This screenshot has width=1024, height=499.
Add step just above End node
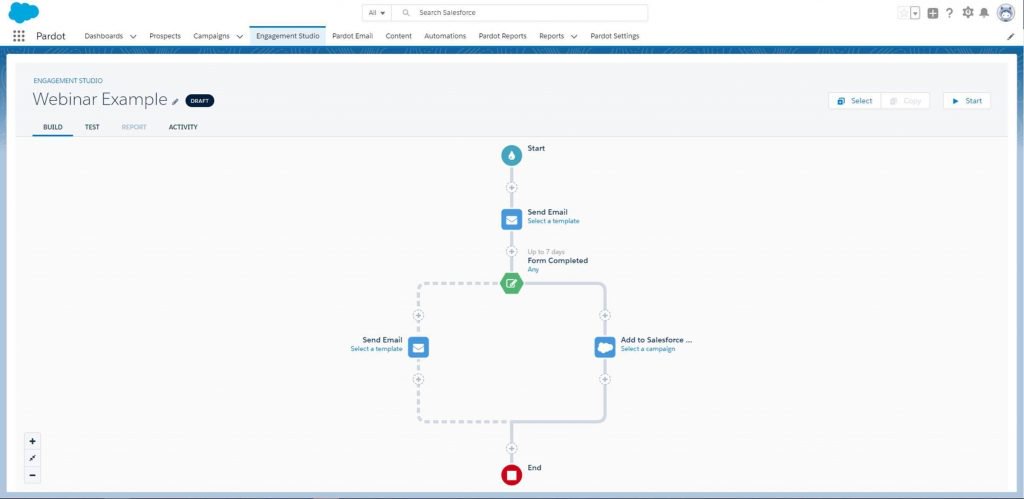pos(511,449)
